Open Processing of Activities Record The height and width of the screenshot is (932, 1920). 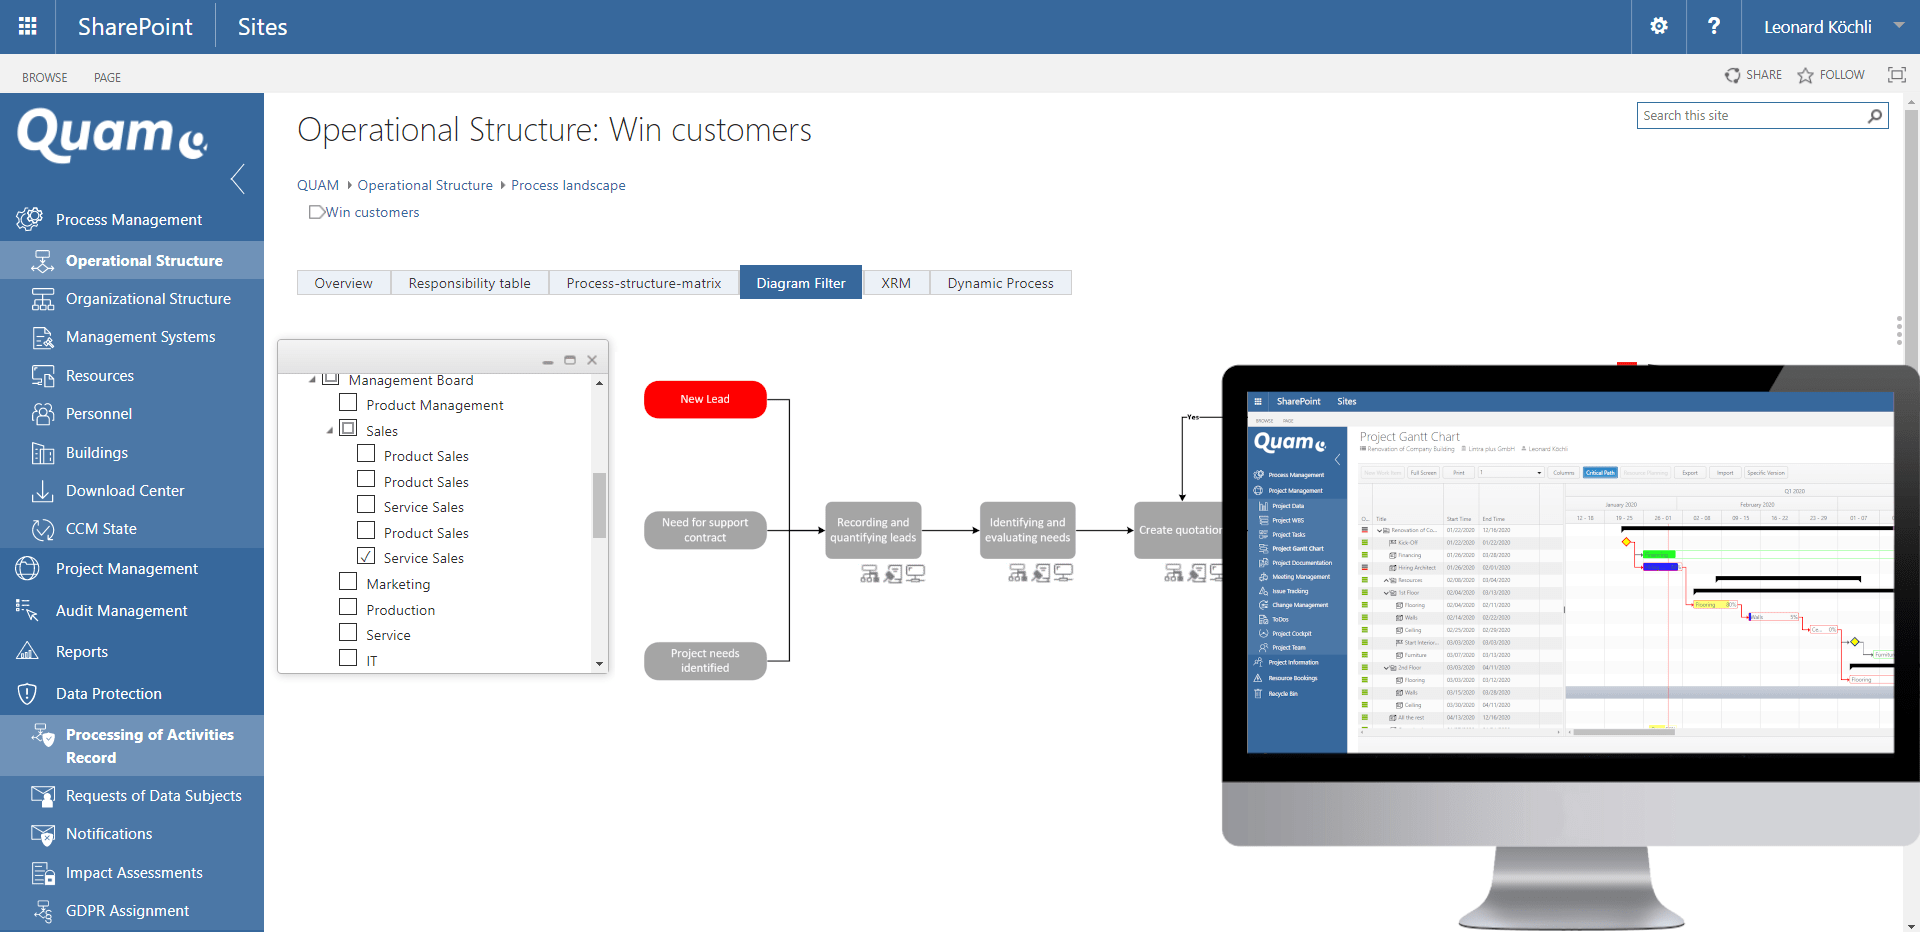(x=132, y=746)
